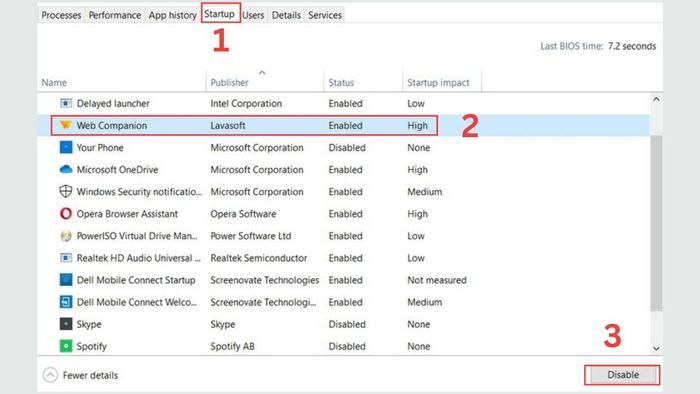This screenshot has width=700, height=394.
Task: Click the Dell Mobile Connect Startup icon
Action: (x=66, y=280)
